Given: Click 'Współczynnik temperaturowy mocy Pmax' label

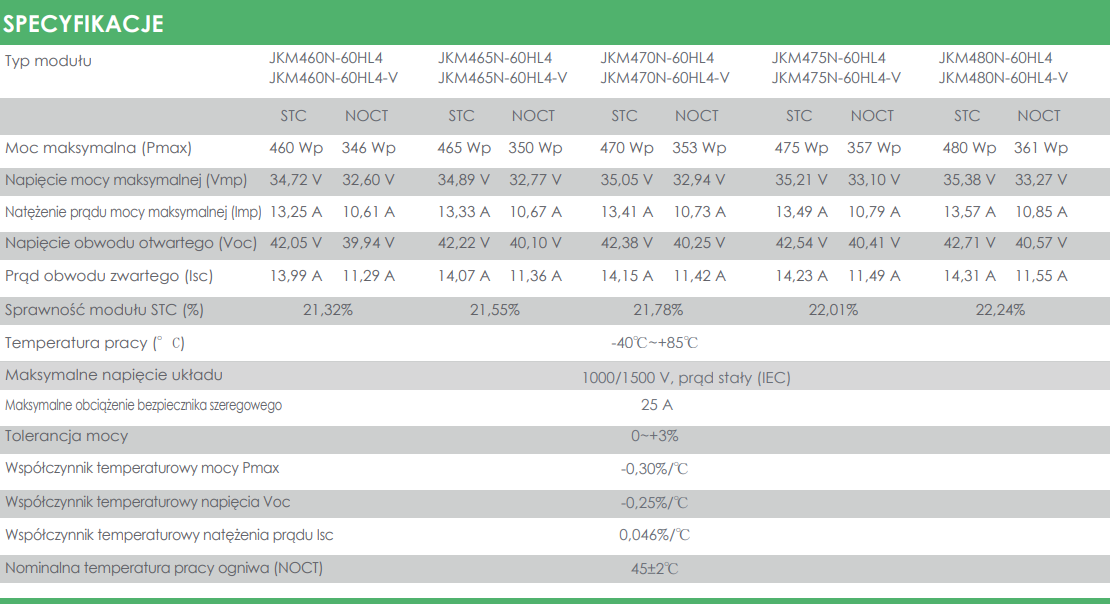Looking at the screenshot, I should tap(142, 468).
